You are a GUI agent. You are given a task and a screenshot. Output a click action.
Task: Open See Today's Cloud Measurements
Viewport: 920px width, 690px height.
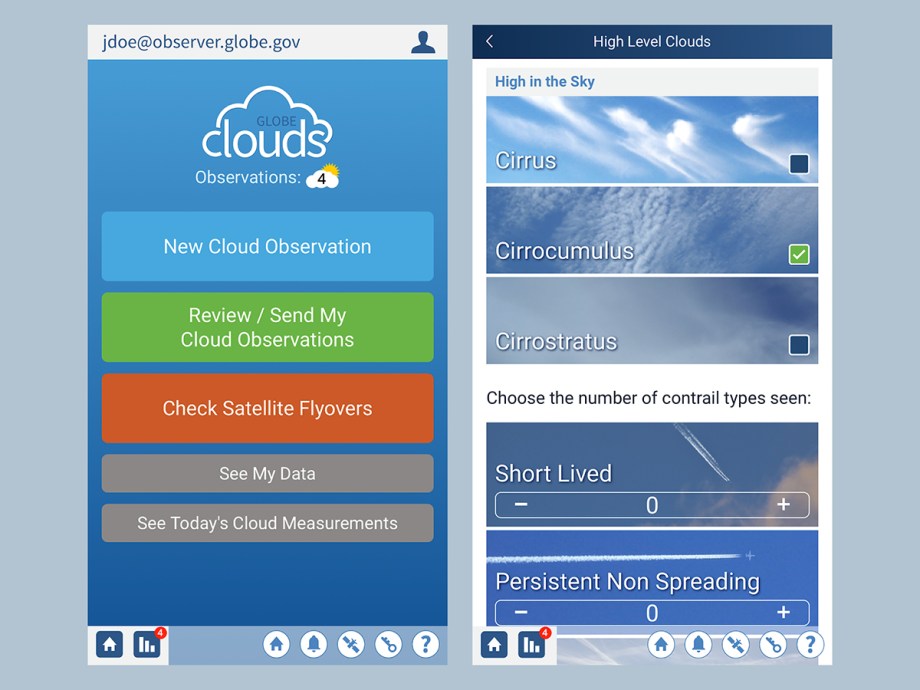[x=267, y=523]
